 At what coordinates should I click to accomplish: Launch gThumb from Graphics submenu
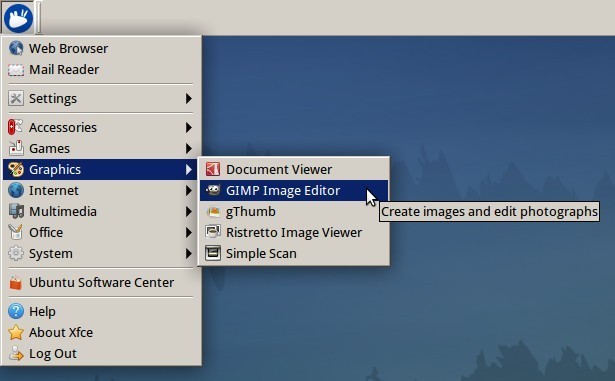point(294,211)
